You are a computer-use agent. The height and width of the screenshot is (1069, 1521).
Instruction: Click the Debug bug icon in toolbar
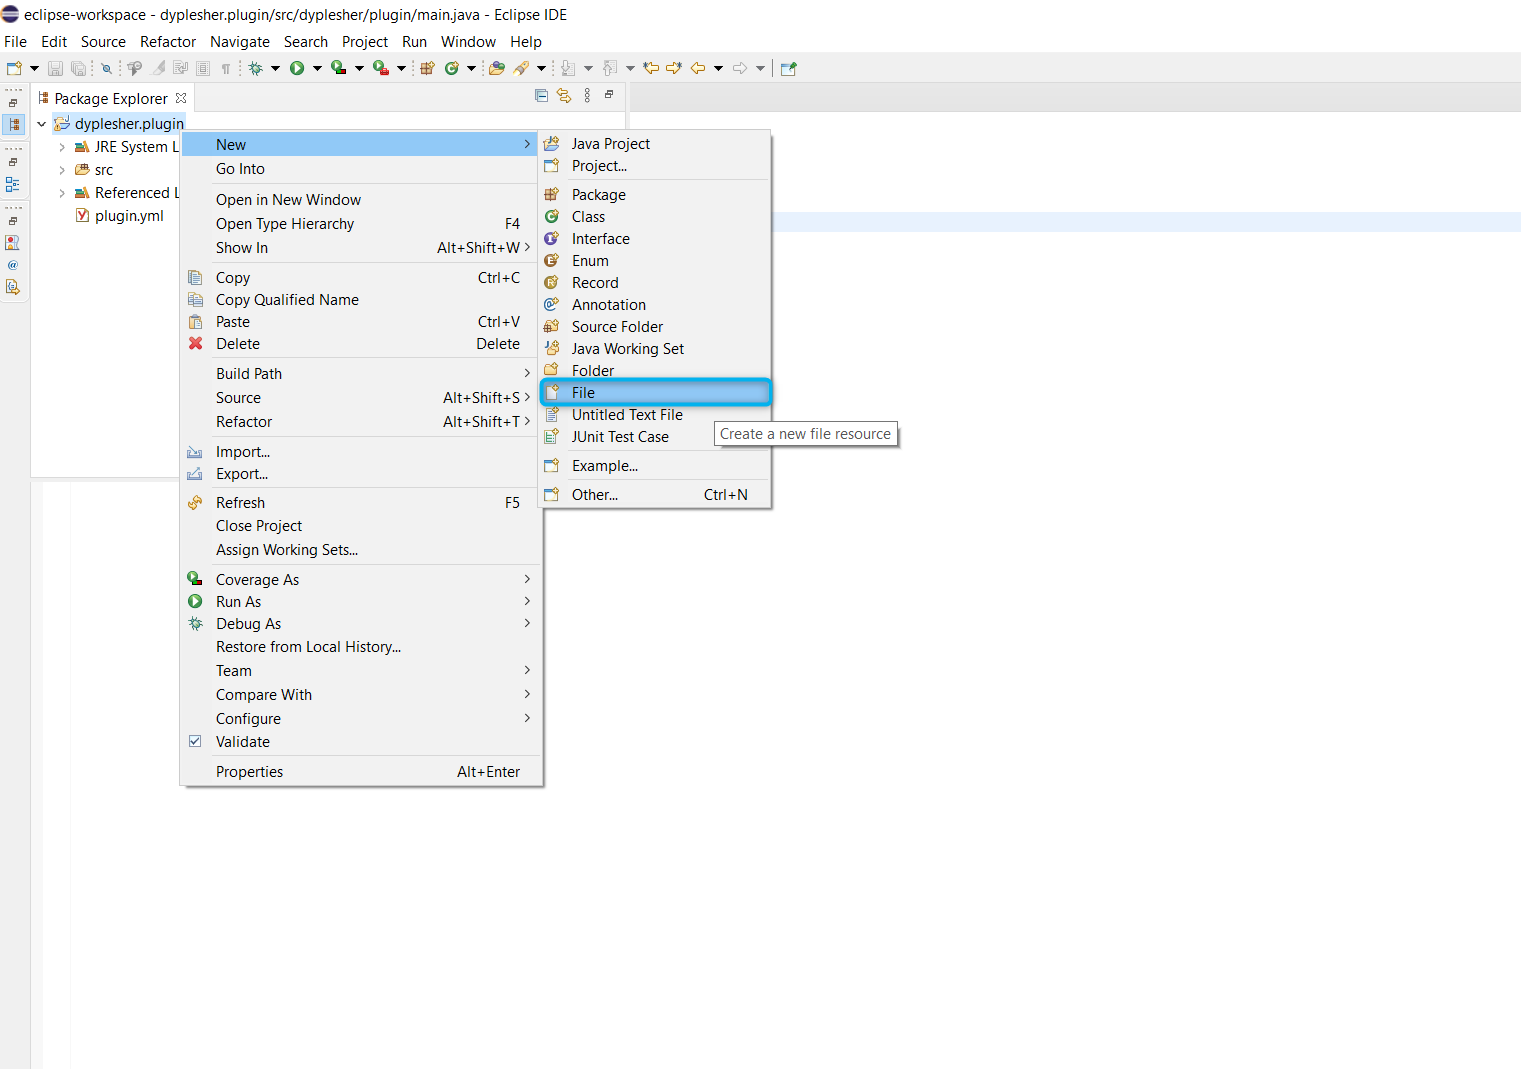pos(256,68)
